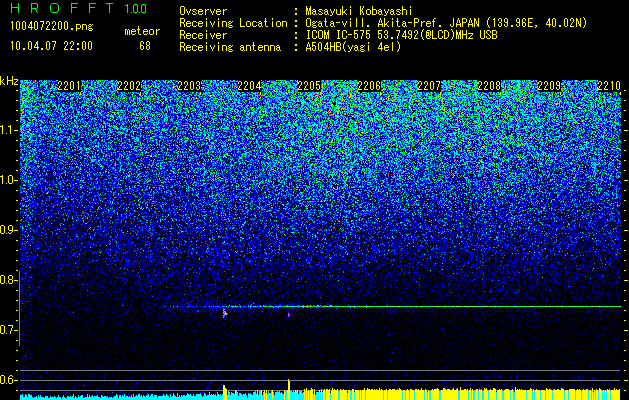Click the 2204 time marker
The image size is (629, 400).
click(x=249, y=86)
